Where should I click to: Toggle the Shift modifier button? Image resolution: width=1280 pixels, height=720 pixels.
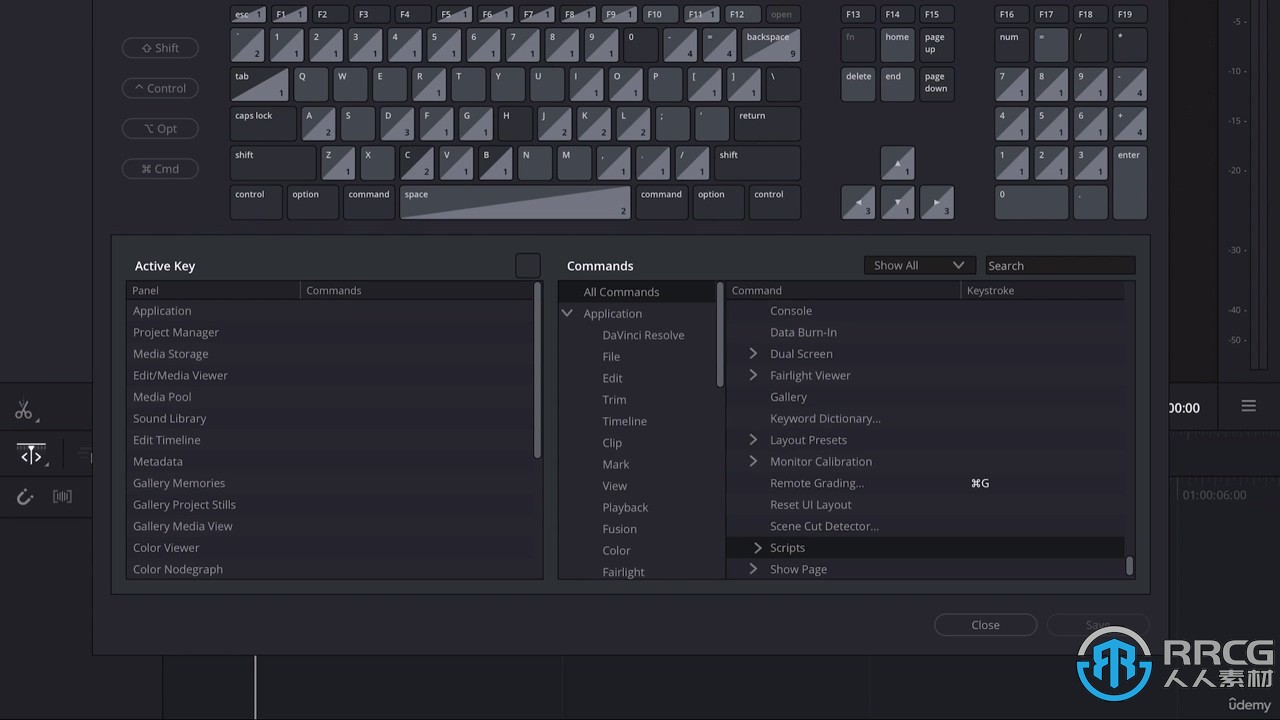tap(160, 48)
